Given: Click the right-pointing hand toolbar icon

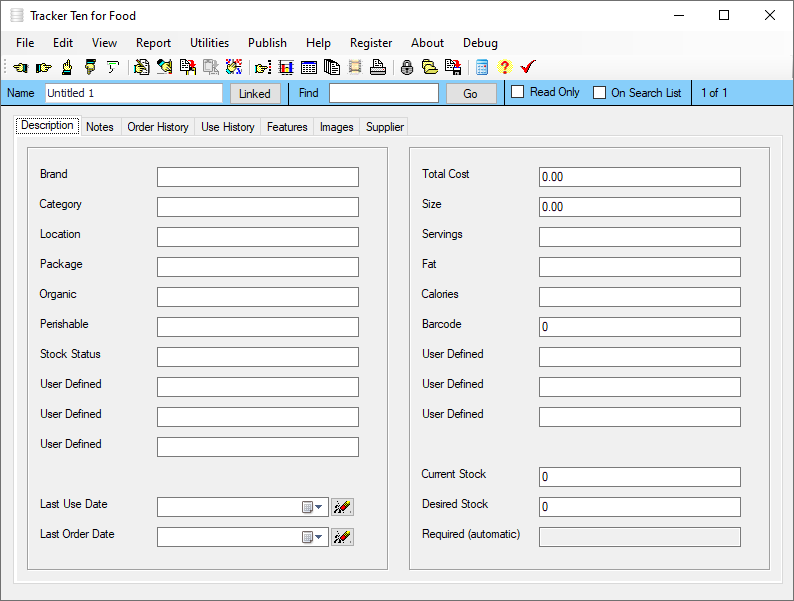Looking at the screenshot, I should 43,68.
